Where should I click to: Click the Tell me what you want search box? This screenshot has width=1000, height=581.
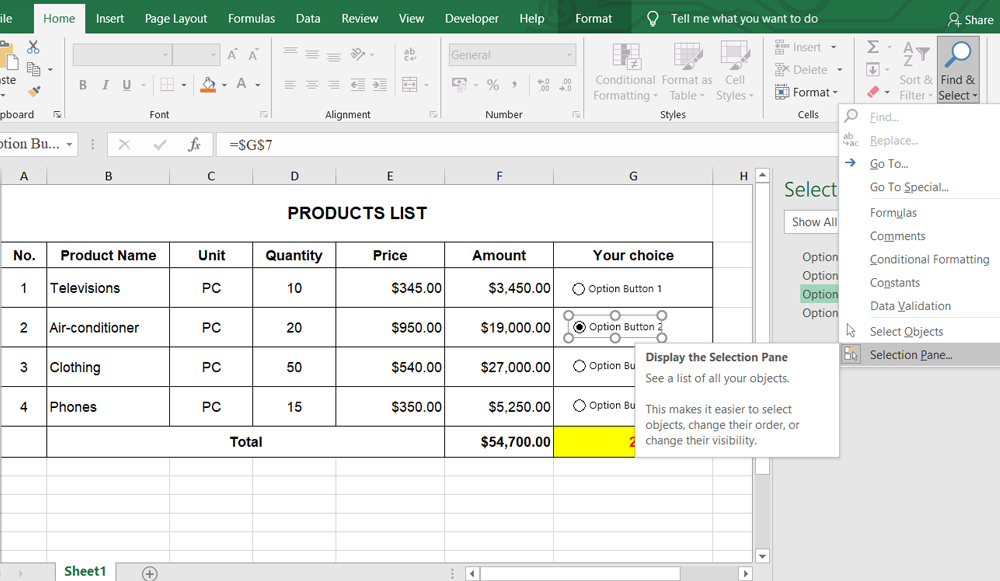coord(744,18)
